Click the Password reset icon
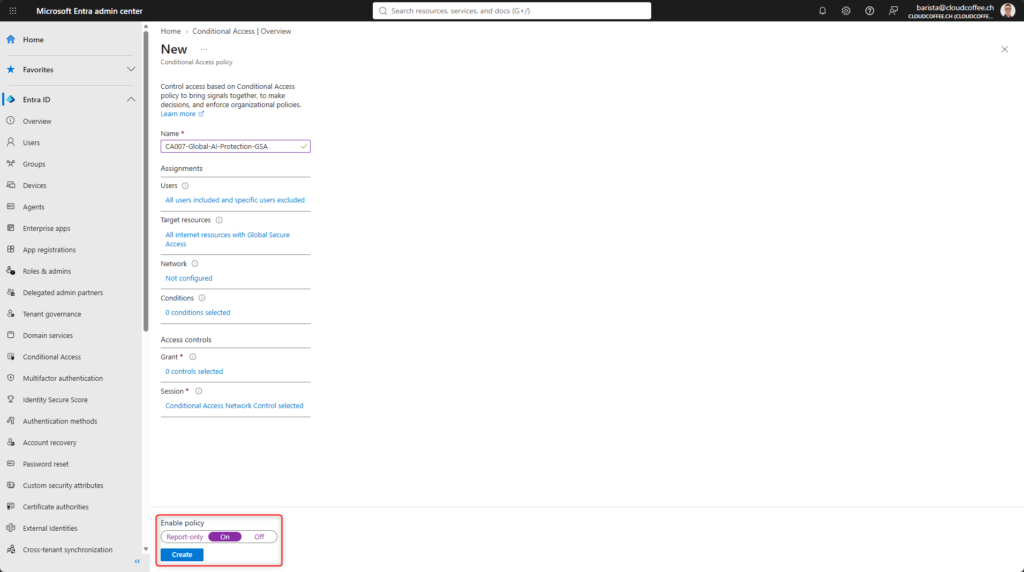This screenshot has width=1024, height=572. tap(10, 464)
